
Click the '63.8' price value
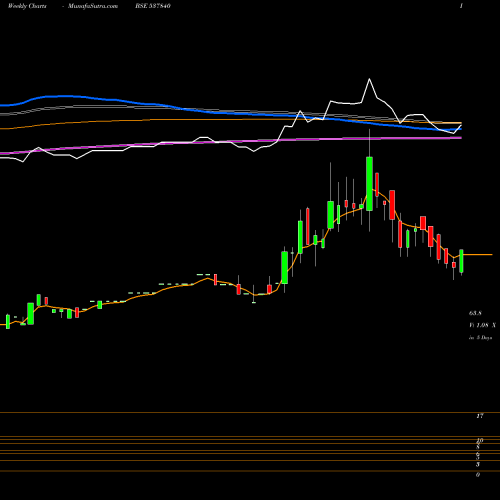pyautogui.click(x=475, y=313)
